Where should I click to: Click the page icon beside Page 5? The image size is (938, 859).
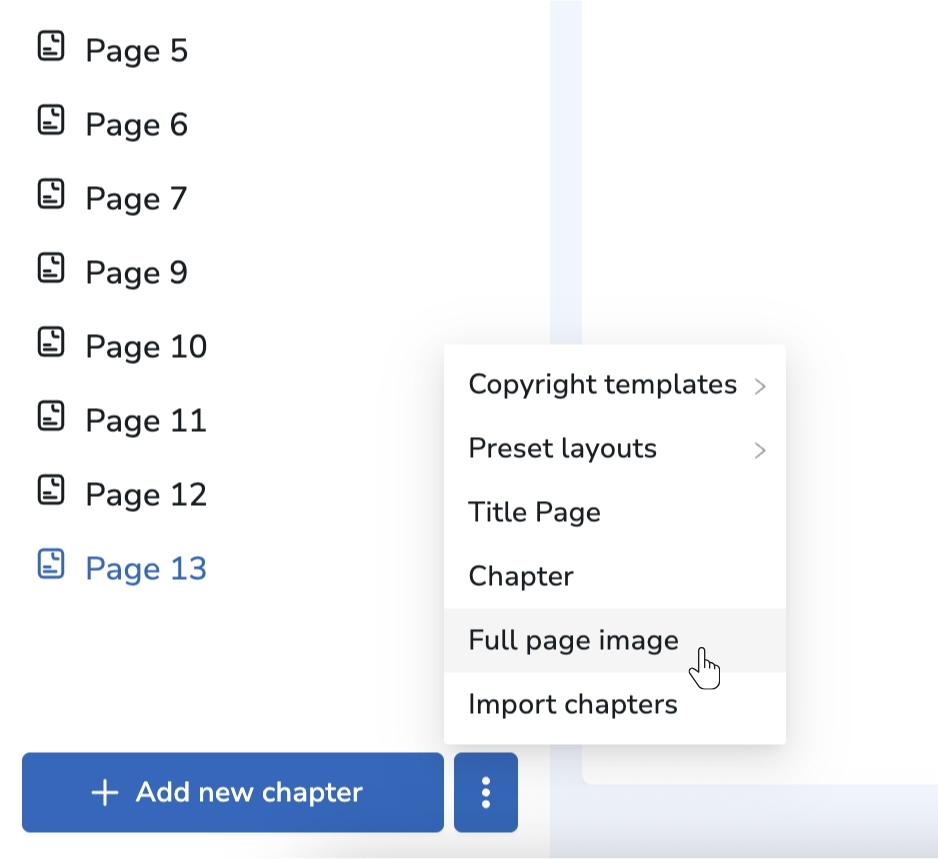tap(51, 47)
